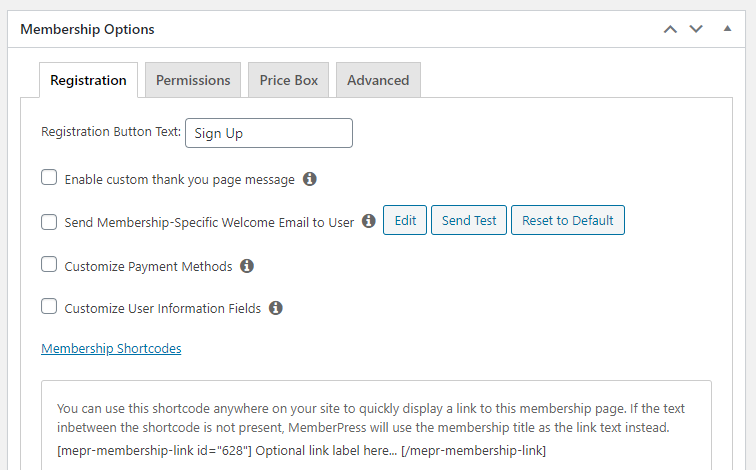Screen dimensions: 756x470
Task: Open the Price Box tab
Action: tap(289, 80)
